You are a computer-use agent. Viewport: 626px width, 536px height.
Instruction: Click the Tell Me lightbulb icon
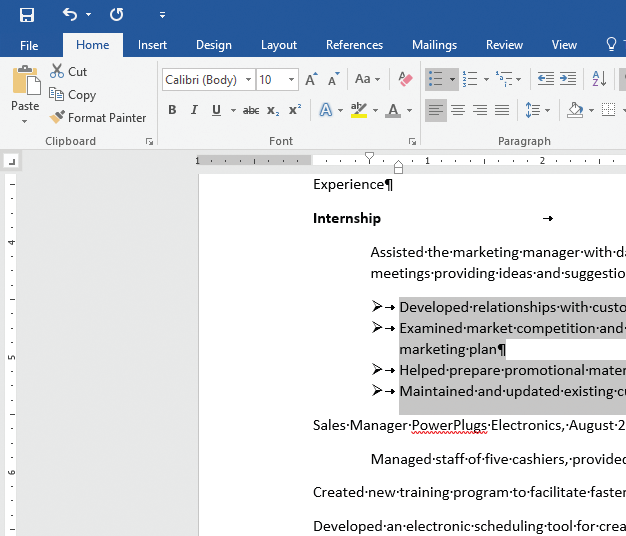point(611,44)
